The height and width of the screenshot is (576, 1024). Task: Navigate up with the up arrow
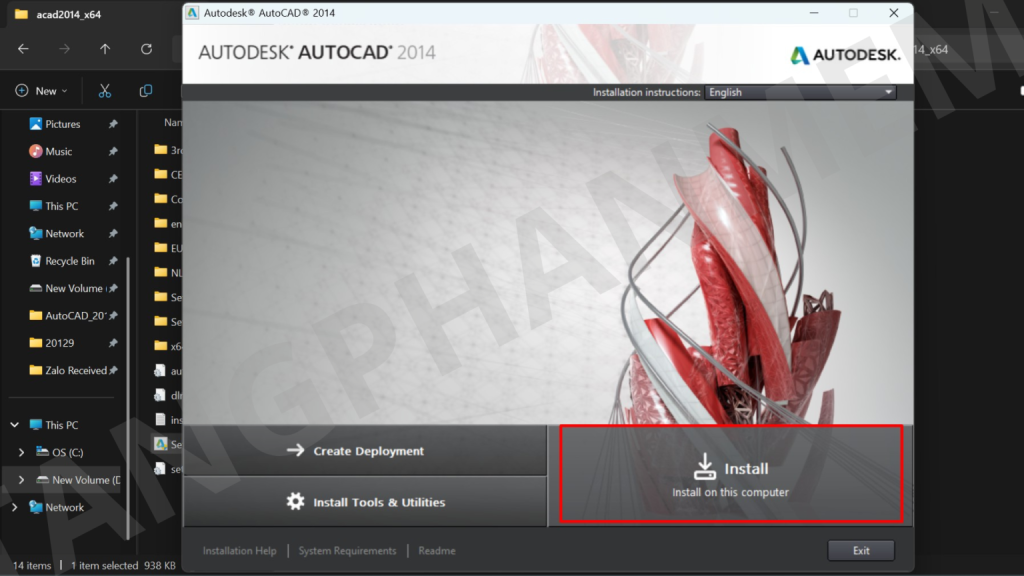point(105,49)
